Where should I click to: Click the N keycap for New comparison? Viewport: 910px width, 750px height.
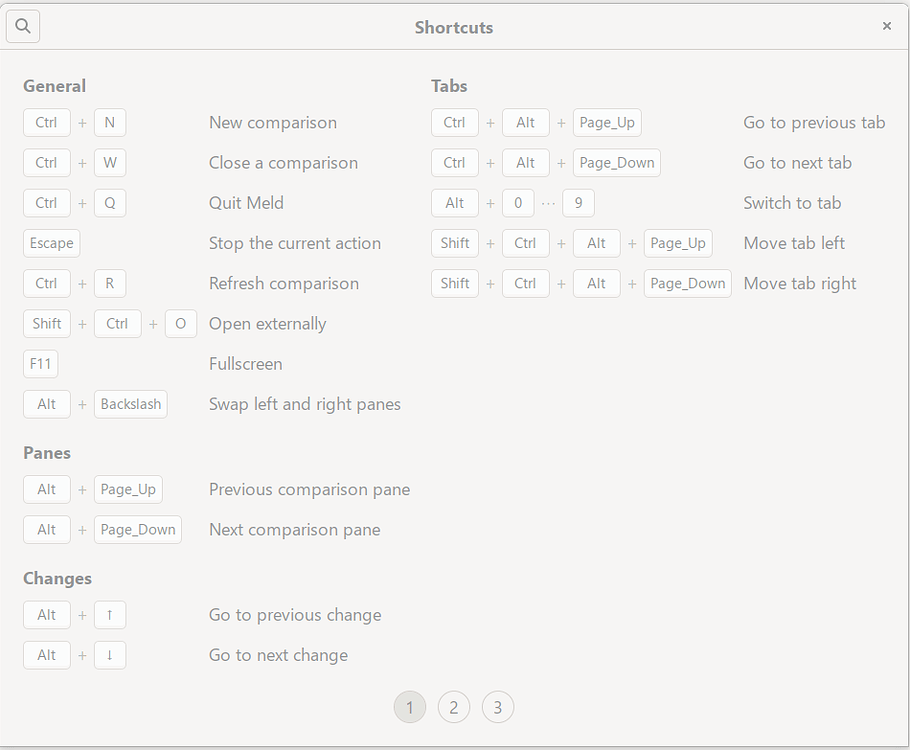coord(110,123)
